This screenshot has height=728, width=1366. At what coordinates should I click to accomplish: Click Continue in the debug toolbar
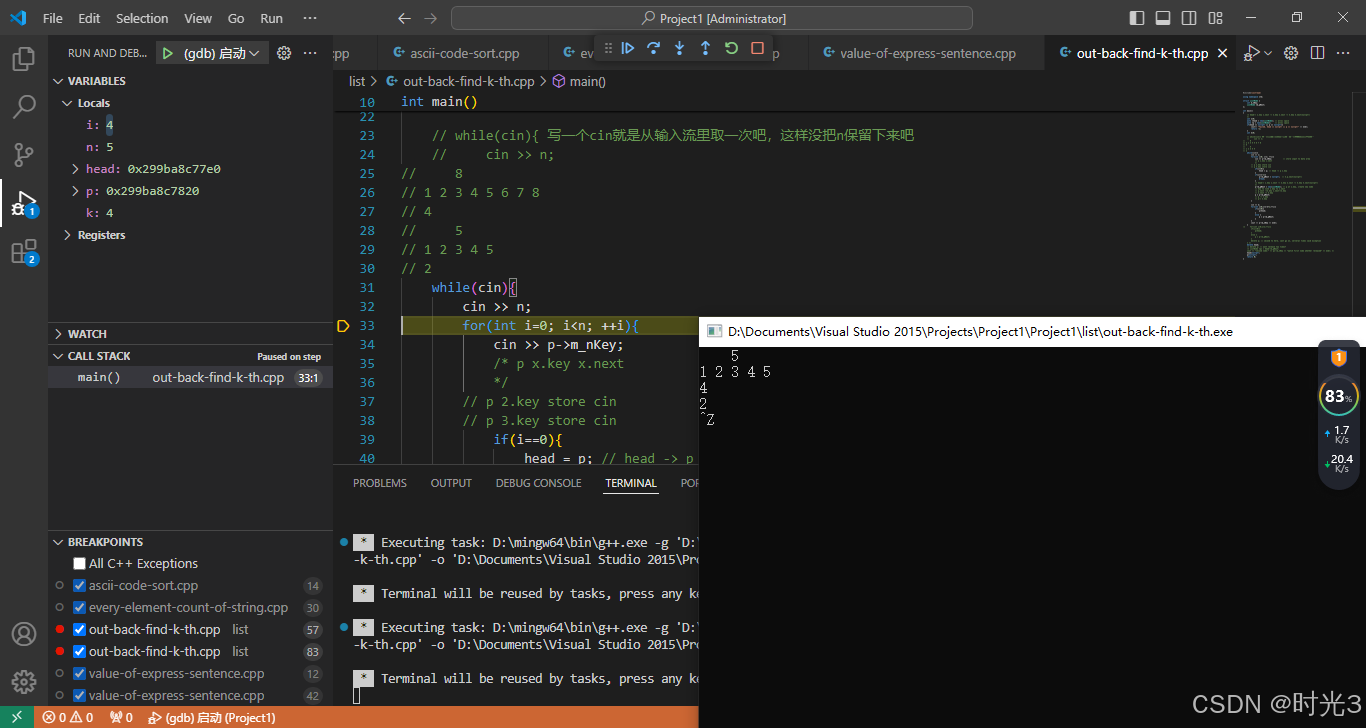click(628, 48)
